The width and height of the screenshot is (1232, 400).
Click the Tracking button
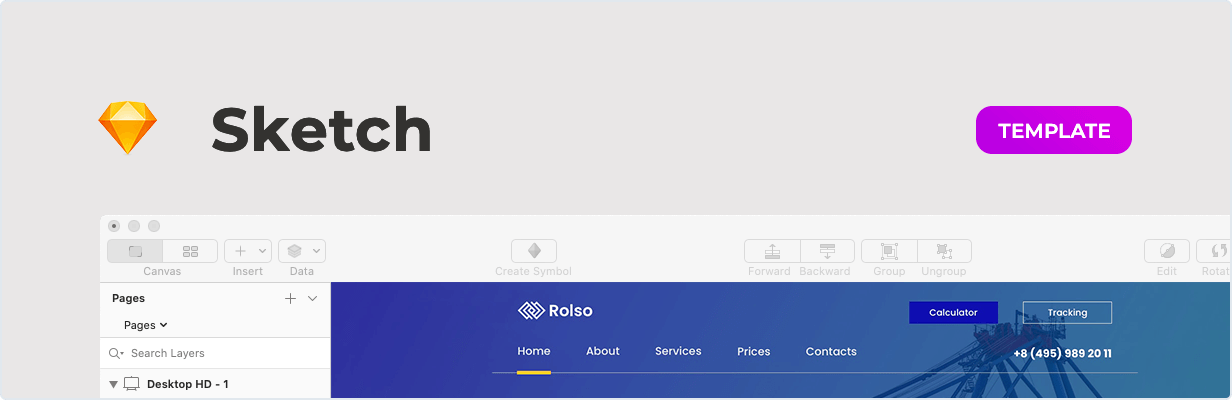click(x=1067, y=313)
